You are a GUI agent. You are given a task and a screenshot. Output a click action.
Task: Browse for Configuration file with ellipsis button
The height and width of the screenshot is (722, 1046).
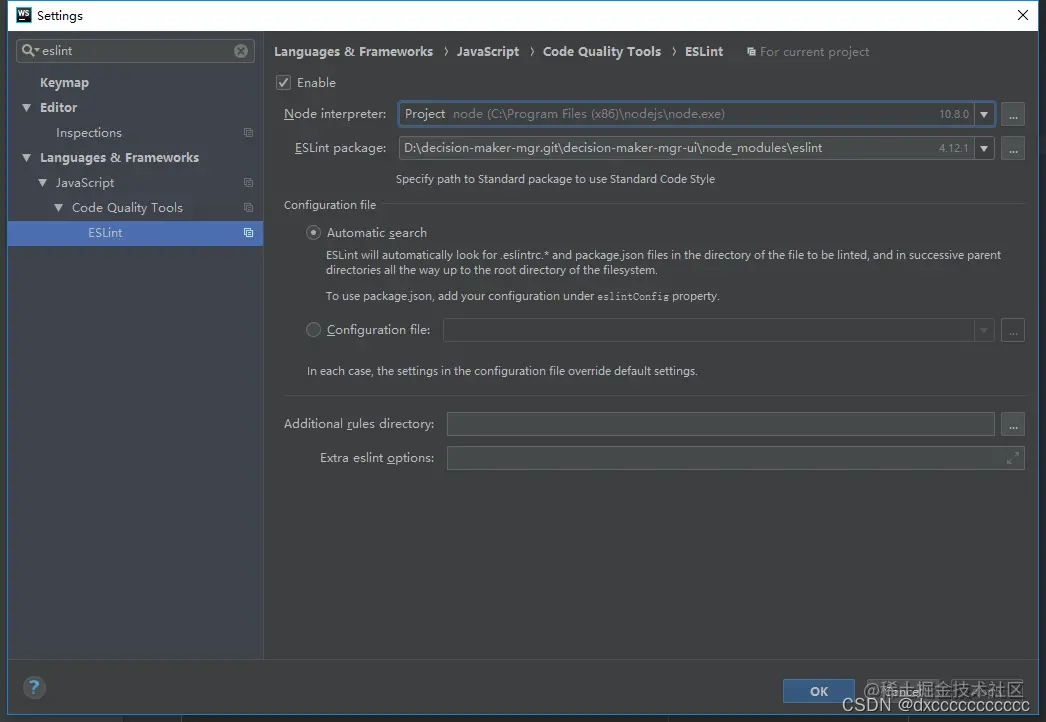click(x=1013, y=330)
